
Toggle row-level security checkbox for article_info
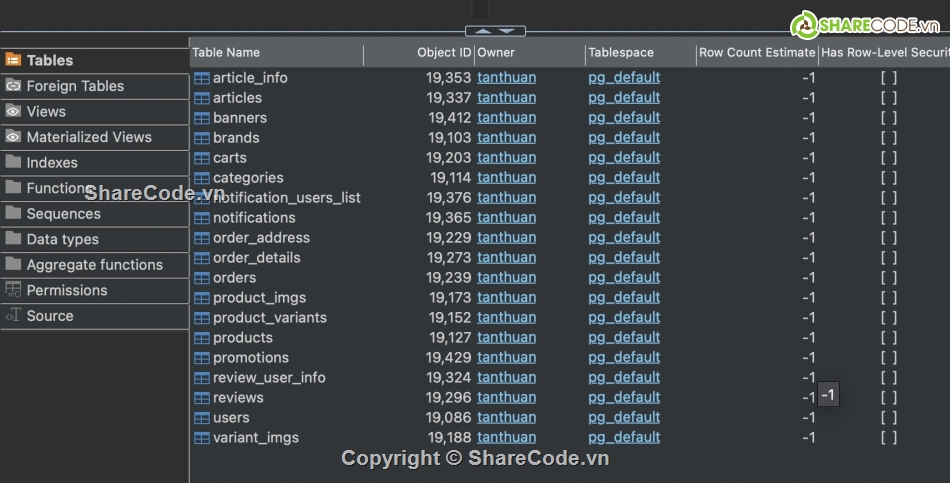point(889,78)
